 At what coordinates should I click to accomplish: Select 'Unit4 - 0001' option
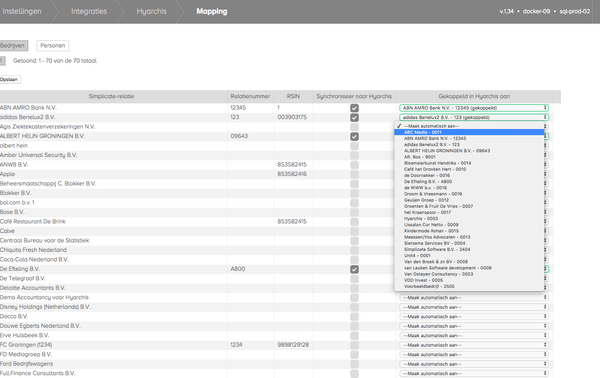(x=469, y=255)
